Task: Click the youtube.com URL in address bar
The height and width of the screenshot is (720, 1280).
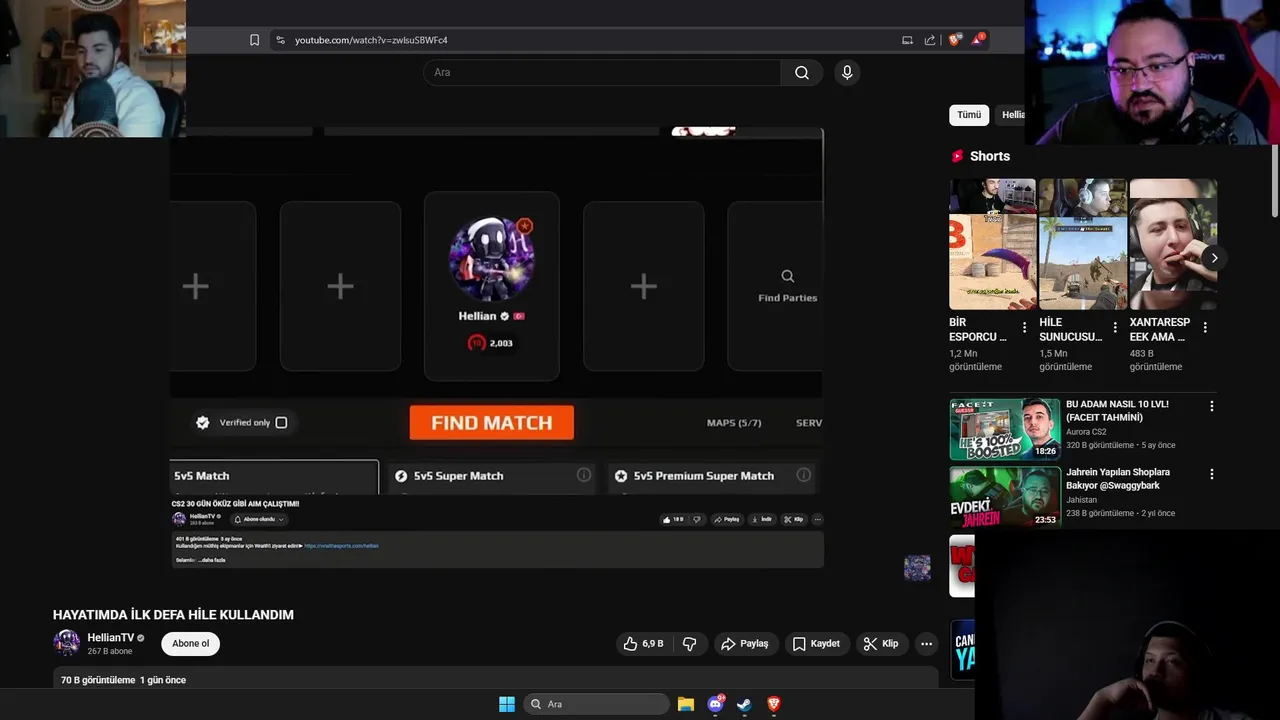Action: pos(371,40)
